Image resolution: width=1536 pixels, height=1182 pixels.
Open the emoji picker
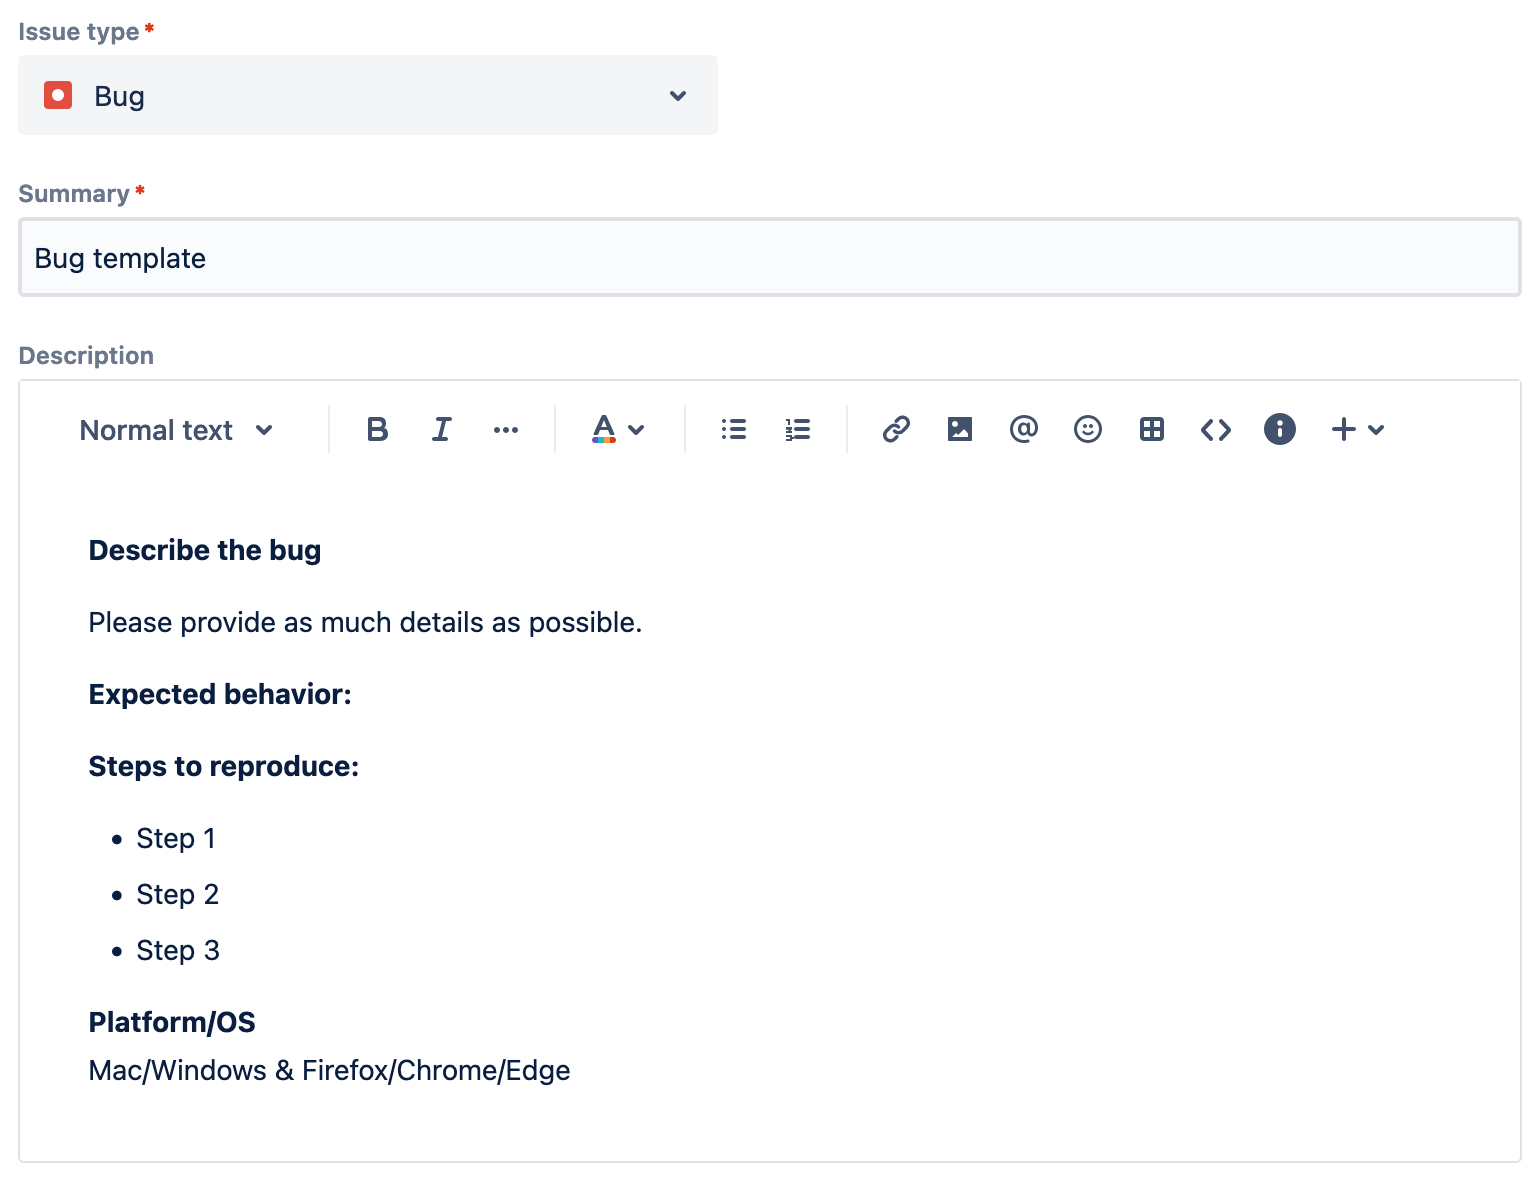[1087, 429]
